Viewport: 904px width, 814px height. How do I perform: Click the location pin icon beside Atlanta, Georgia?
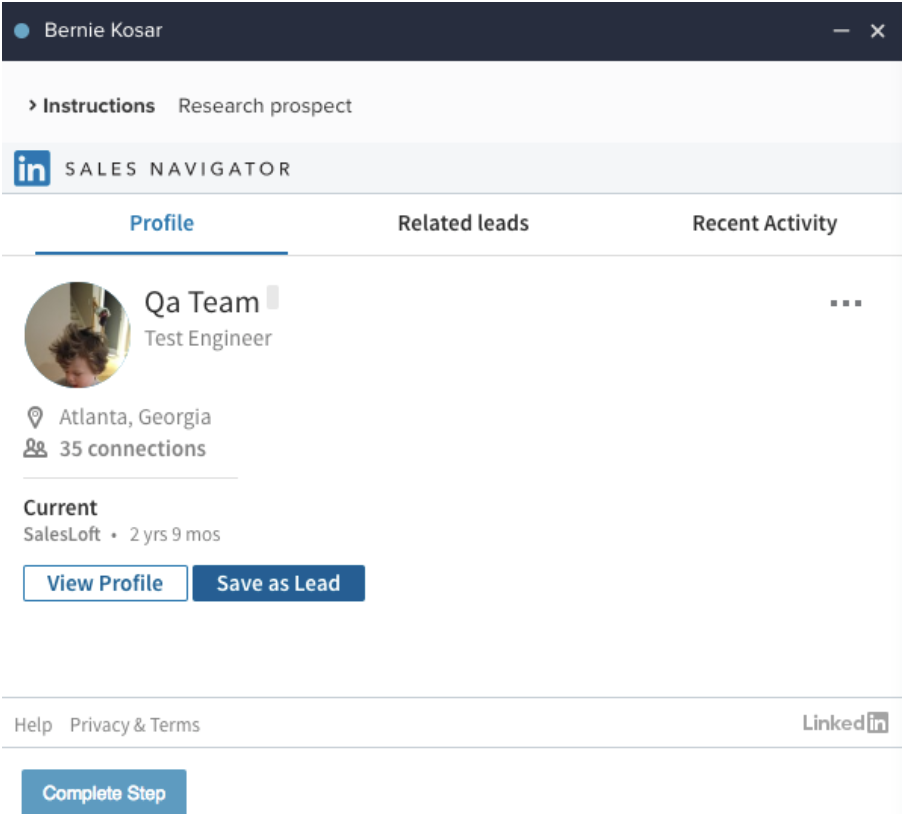[33, 416]
